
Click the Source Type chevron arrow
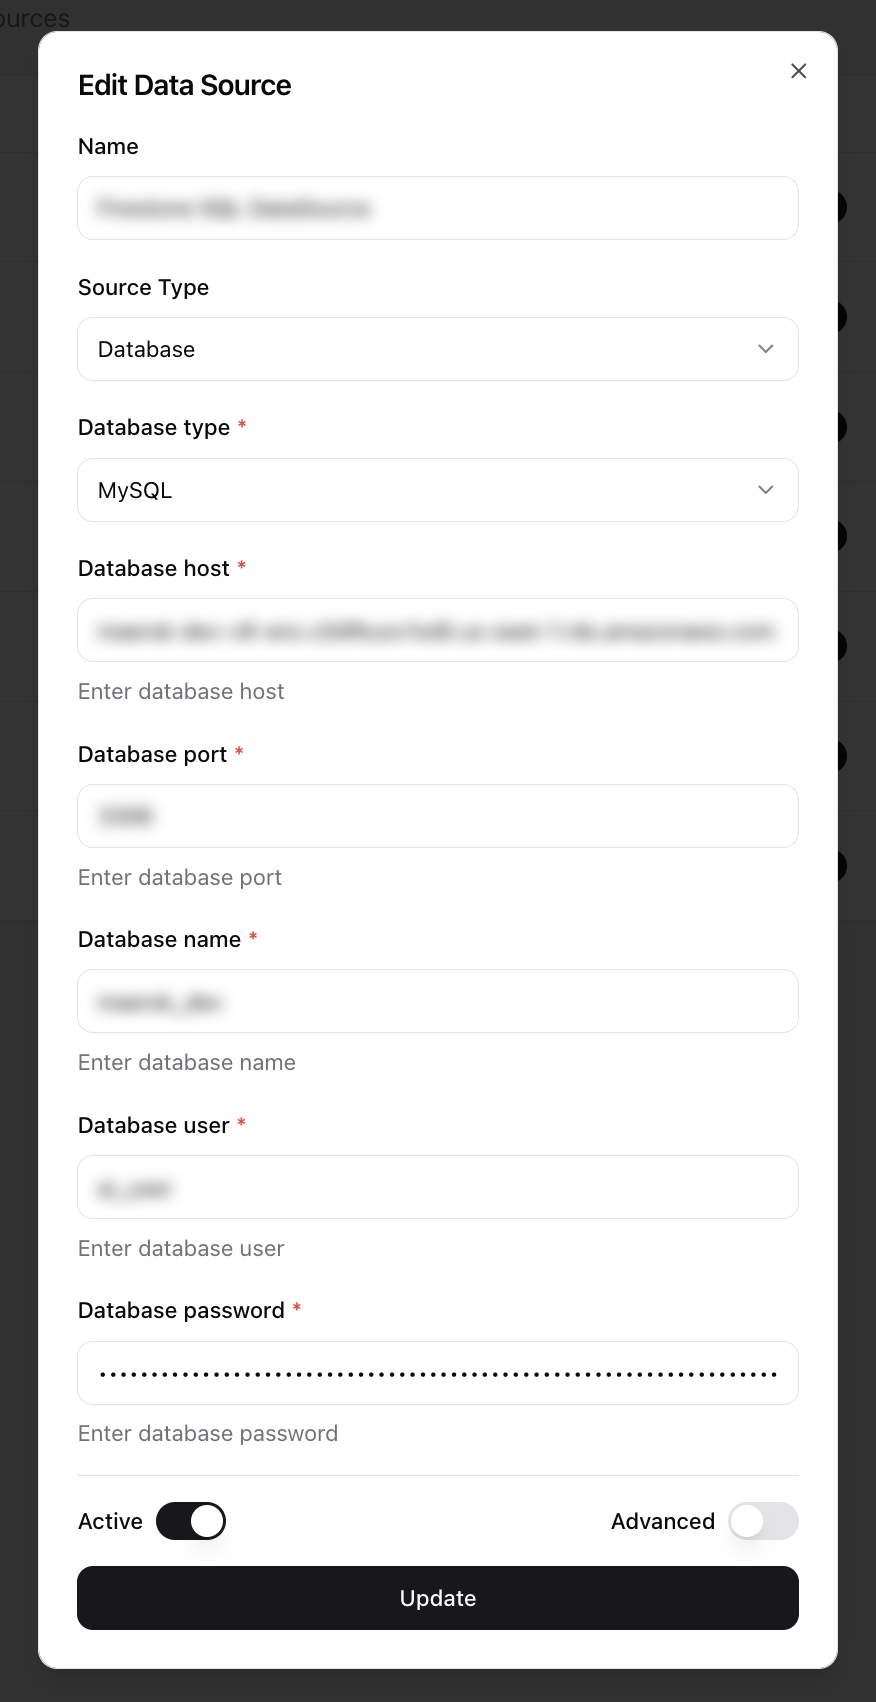tap(765, 349)
